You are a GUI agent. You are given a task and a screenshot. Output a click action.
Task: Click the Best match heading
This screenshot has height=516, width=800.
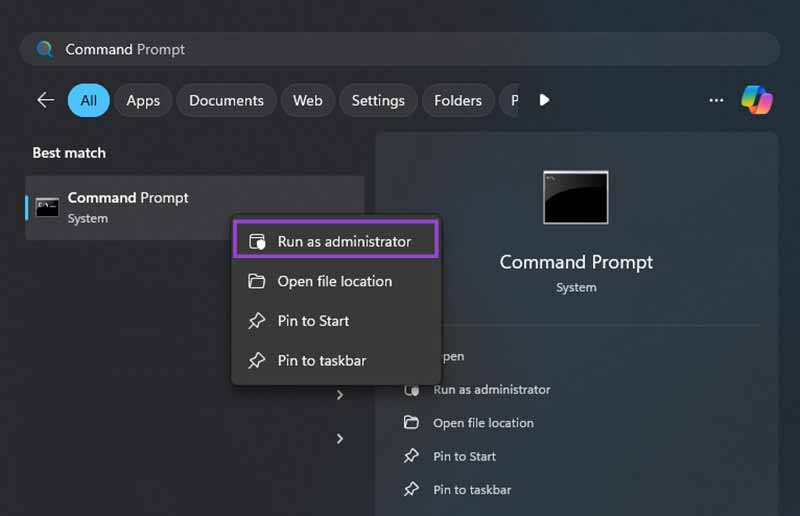pyautogui.click(x=69, y=153)
